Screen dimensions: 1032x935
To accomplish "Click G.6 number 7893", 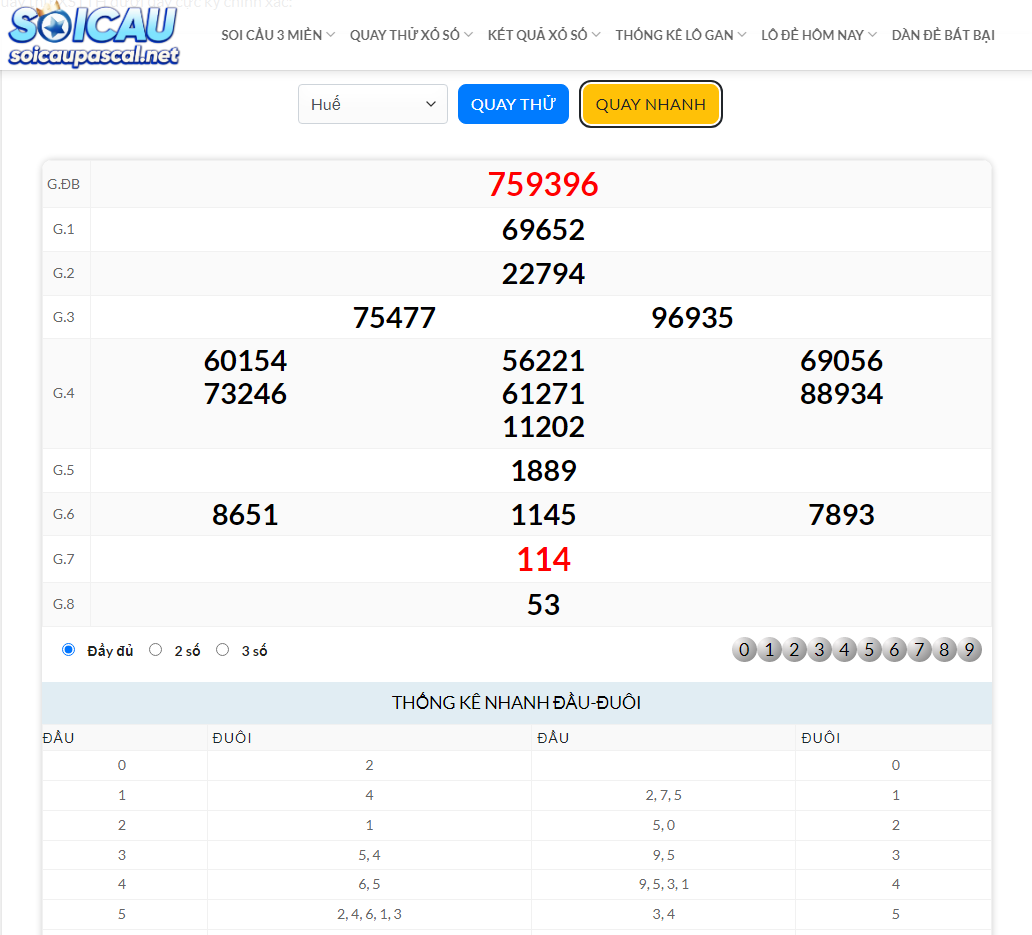I will [x=841, y=515].
